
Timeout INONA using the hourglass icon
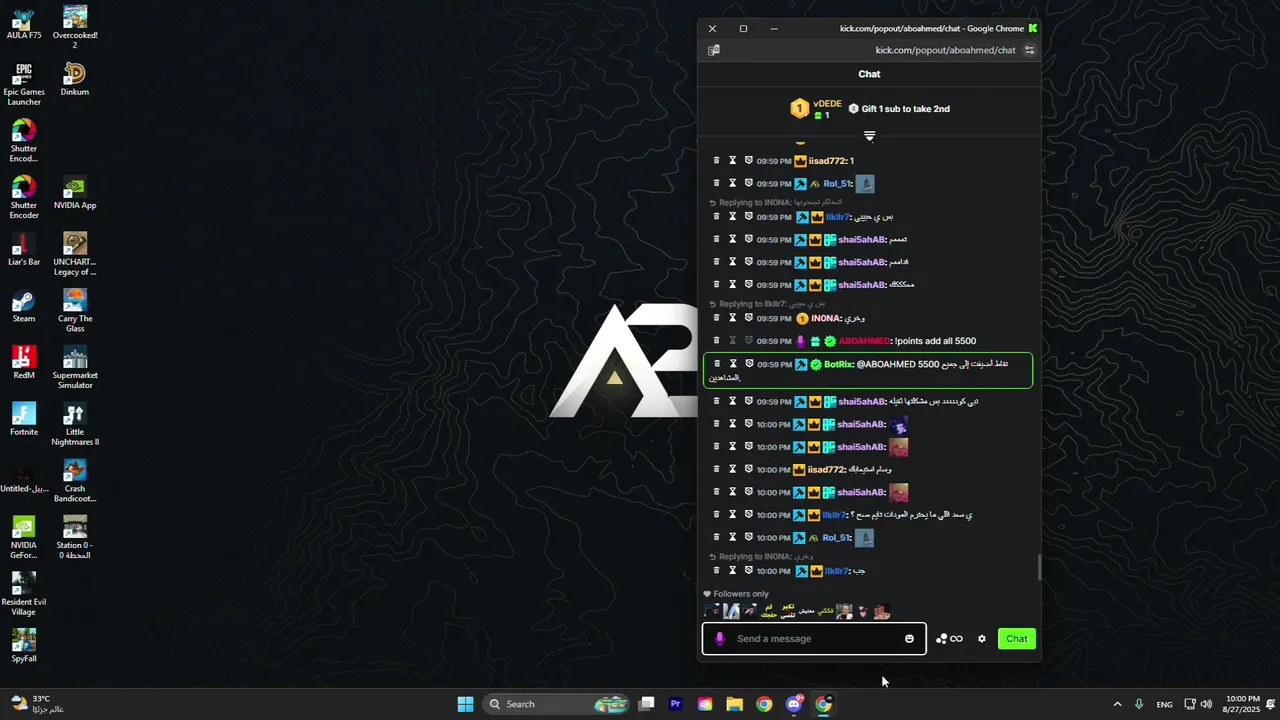[732, 318]
